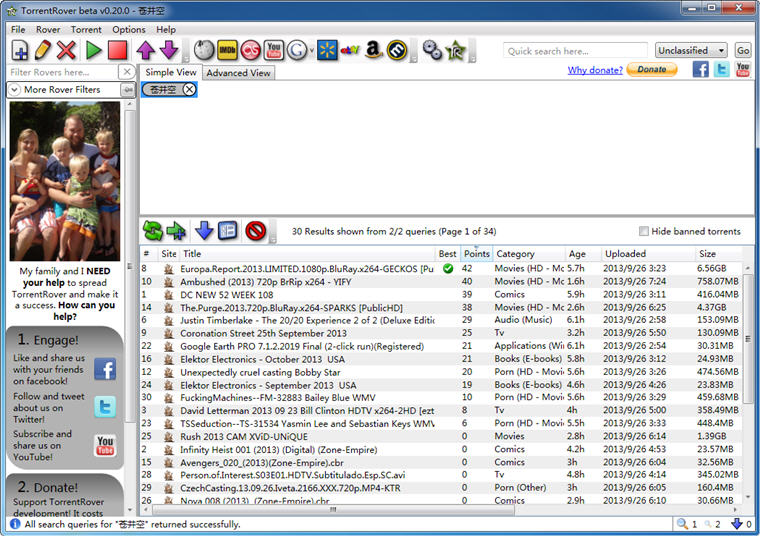Open Walmart lookup icon
The height and width of the screenshot is (536, 760).
pyautogui.click(x=327, y=50)
